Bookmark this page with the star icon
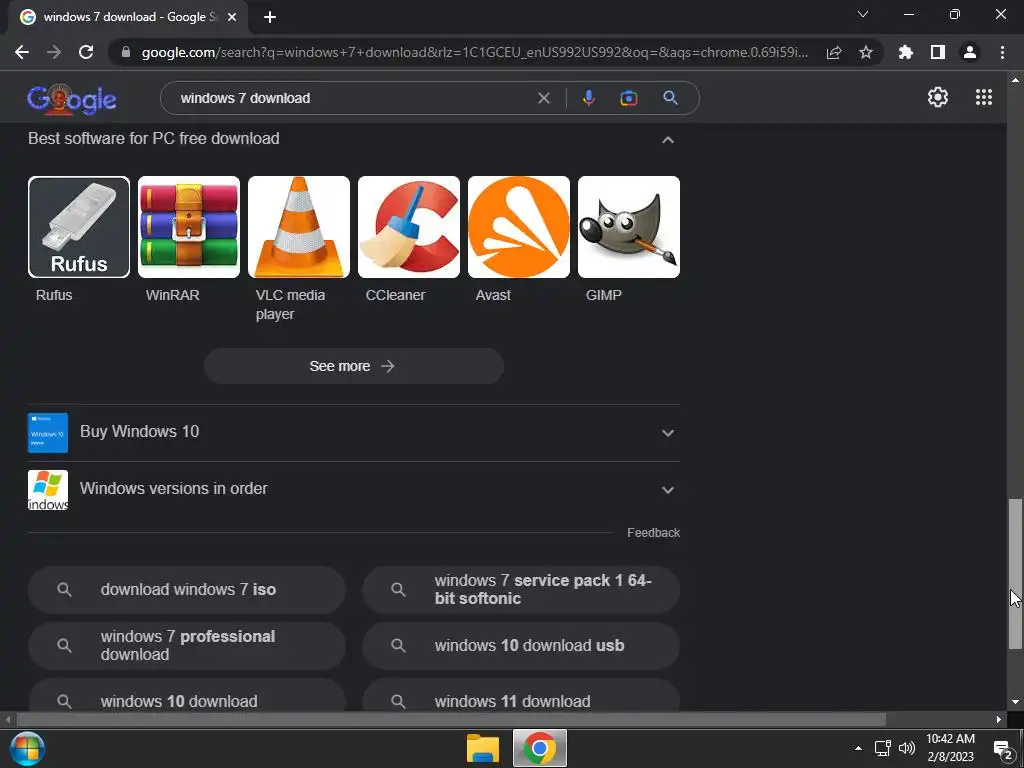1024x768 pixels. click(866, 52)
